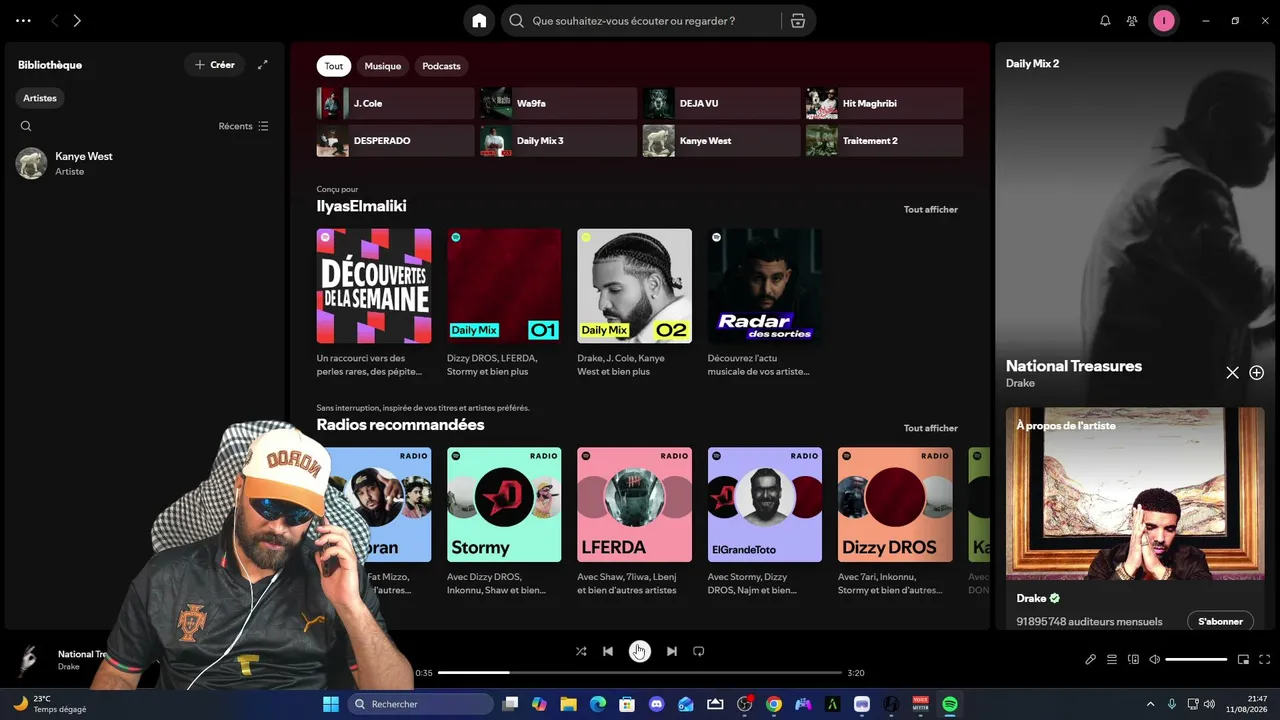This screenshot has width=1280, height=720.
Task: Click Tout afficher for Radios recommandées
Action: (x=931, y=428)
